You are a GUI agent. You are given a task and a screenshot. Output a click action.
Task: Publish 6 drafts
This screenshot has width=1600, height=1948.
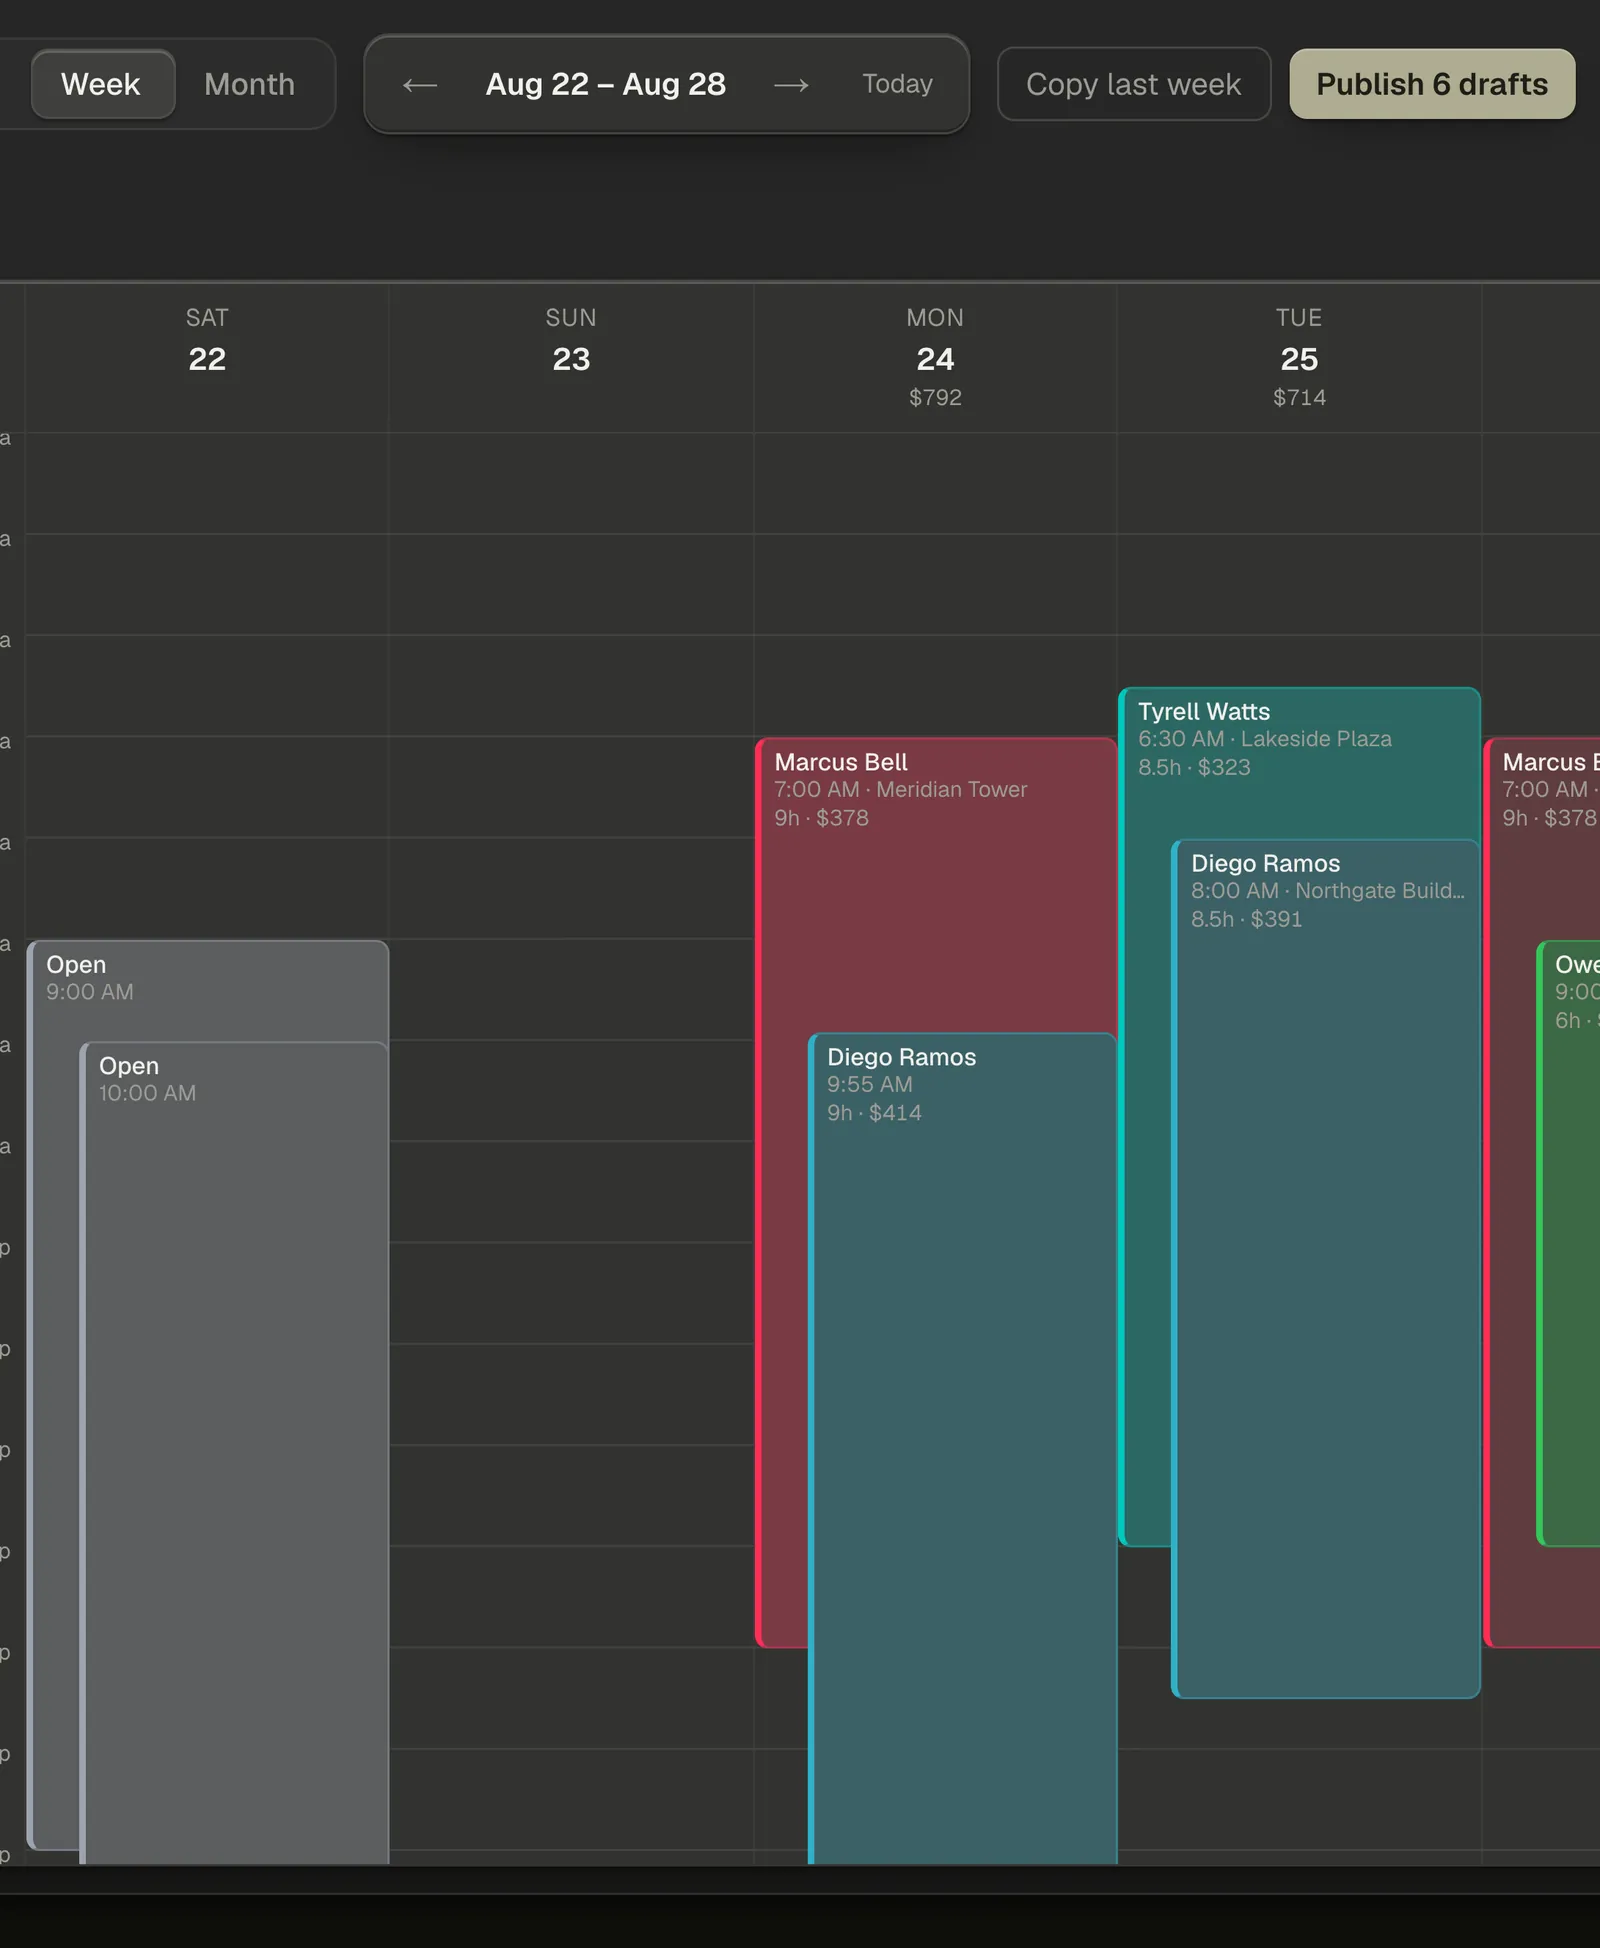1432,85
